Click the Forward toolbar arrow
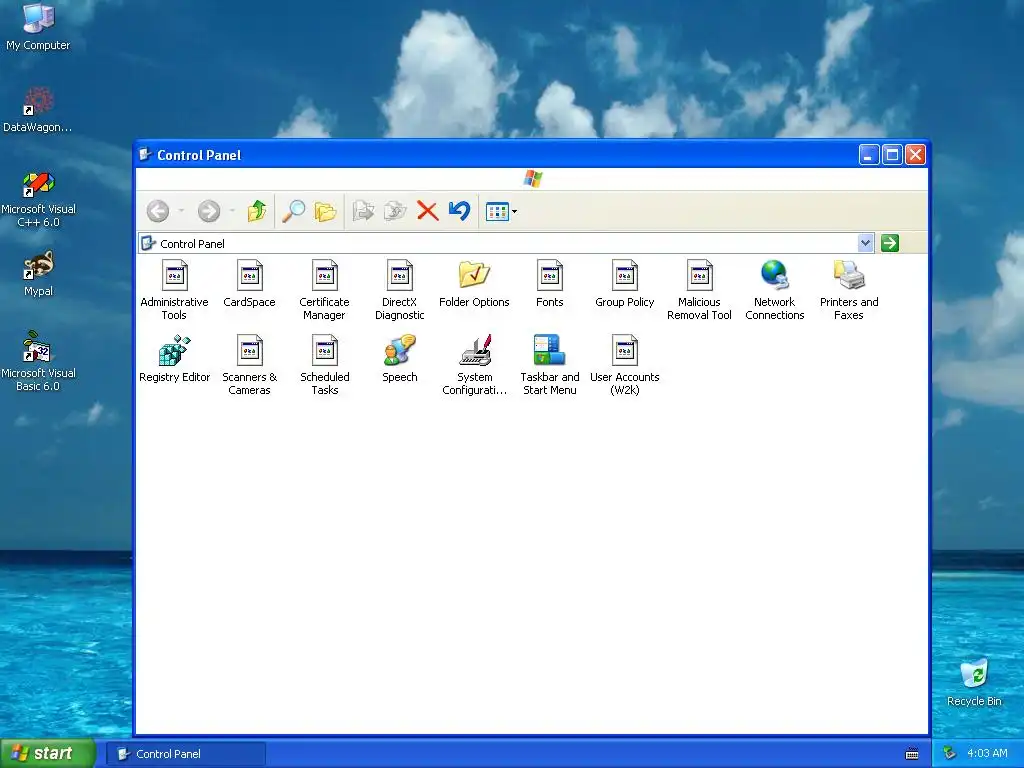 click(209, 211)
